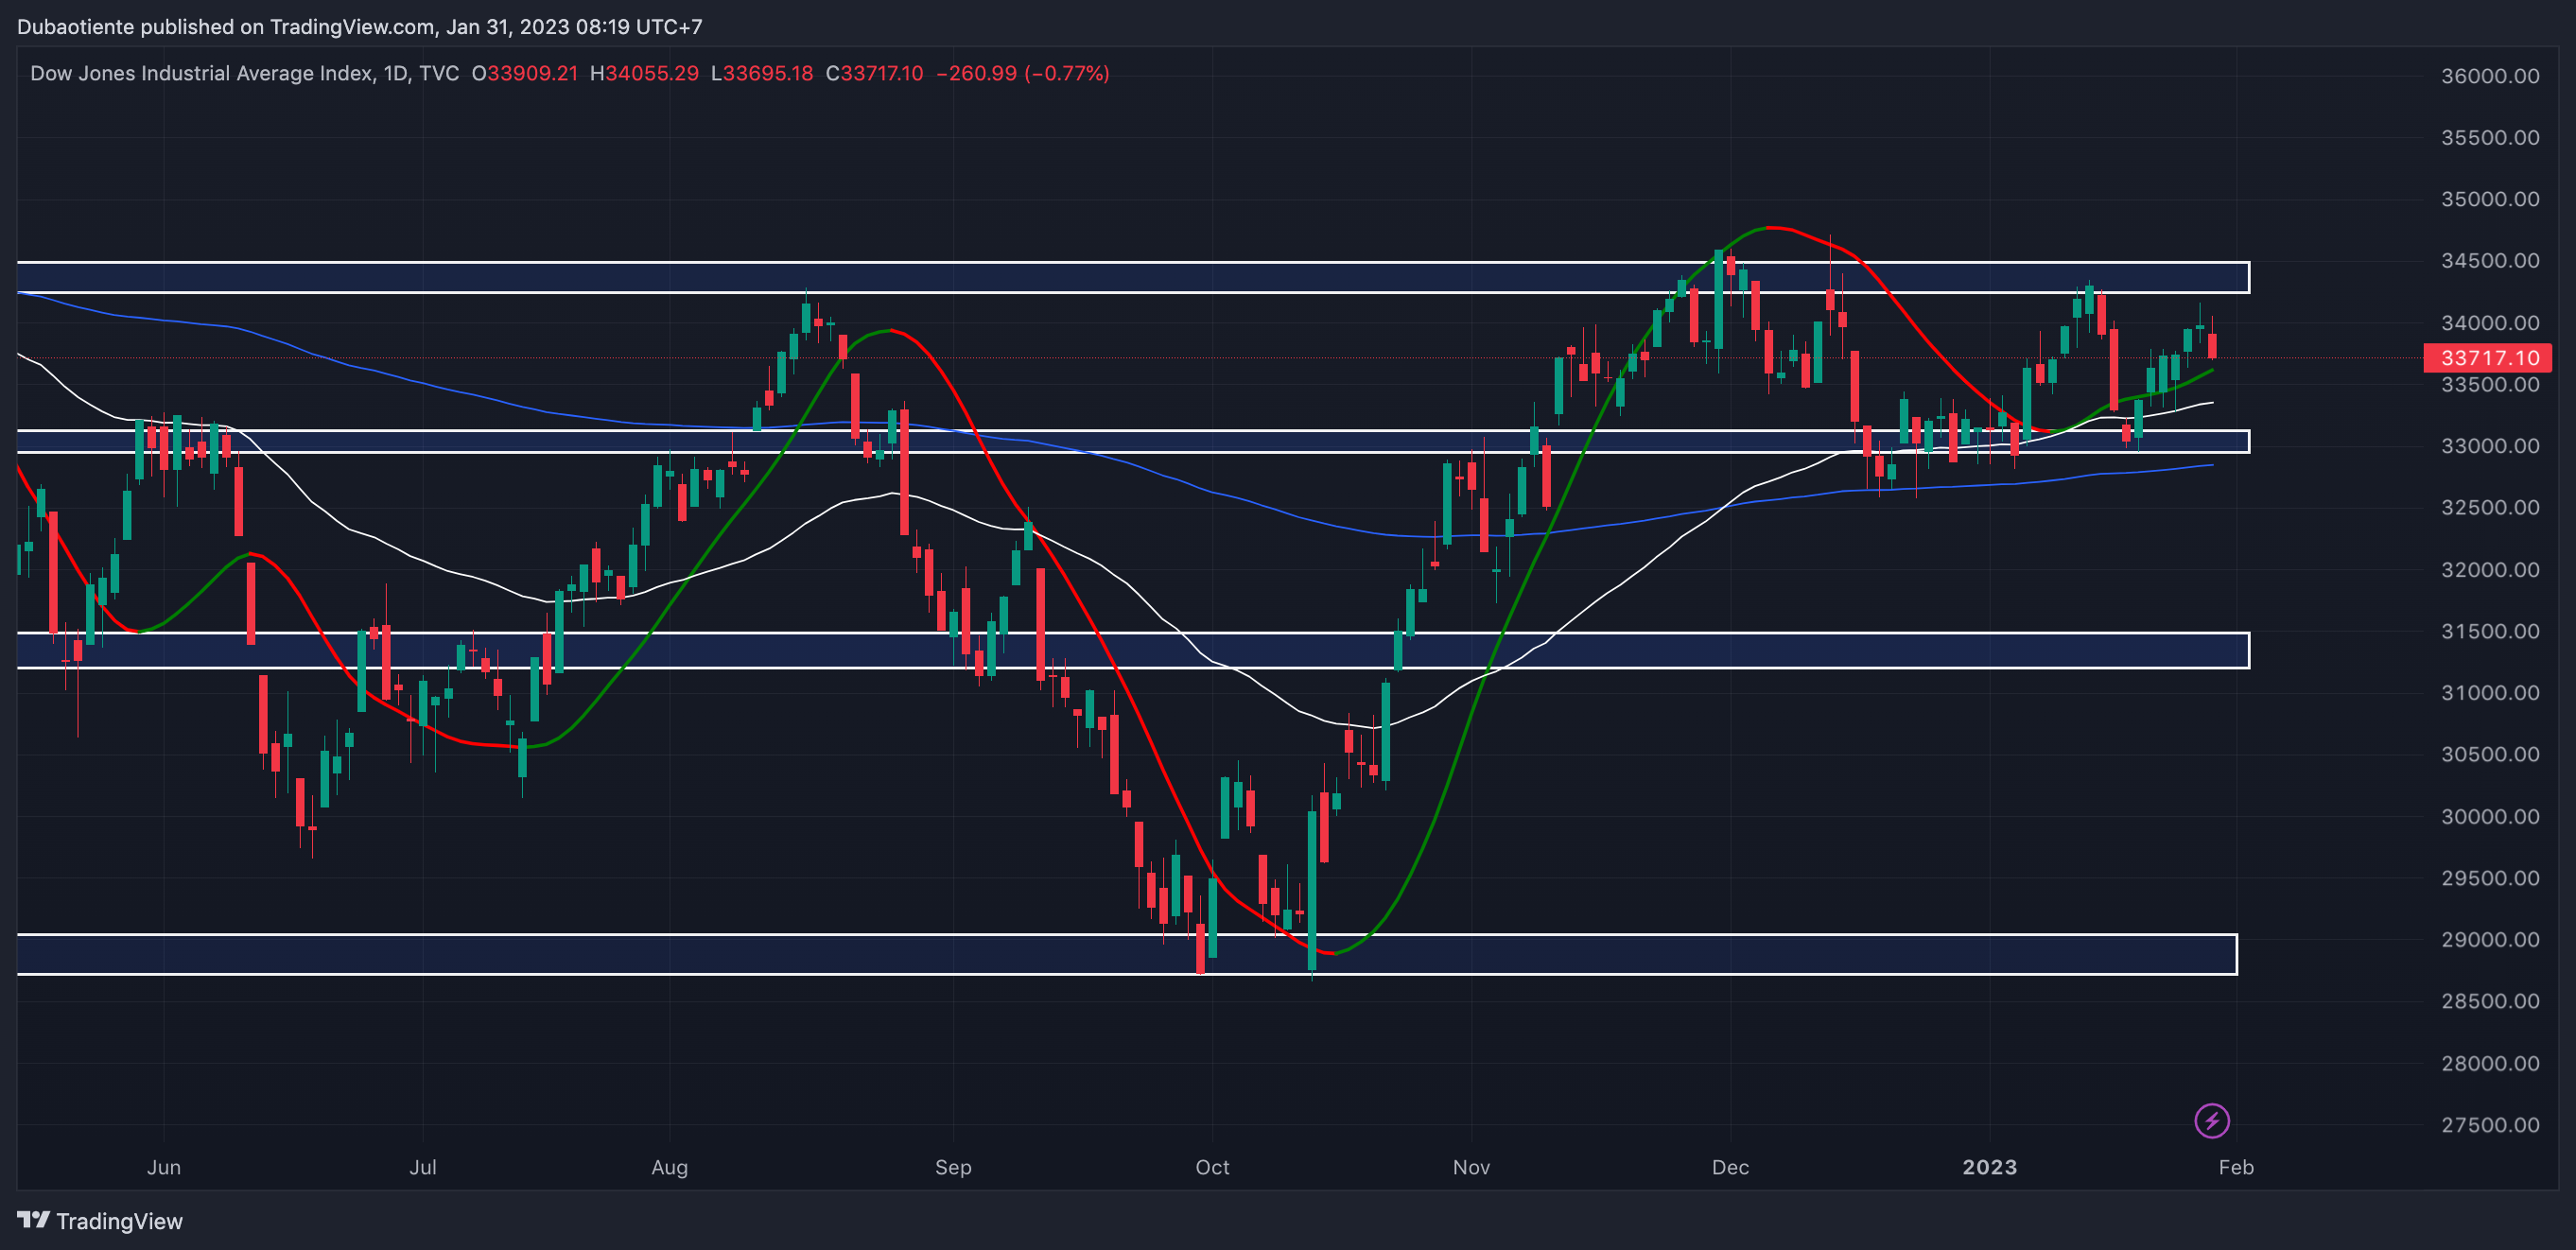Click the 36000.00 price axis label
2576x1250 pixels.
(2489, 76)
